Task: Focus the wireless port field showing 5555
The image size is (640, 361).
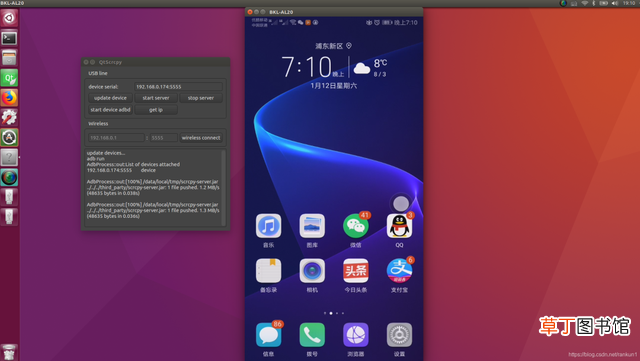Action: (163, 138)
